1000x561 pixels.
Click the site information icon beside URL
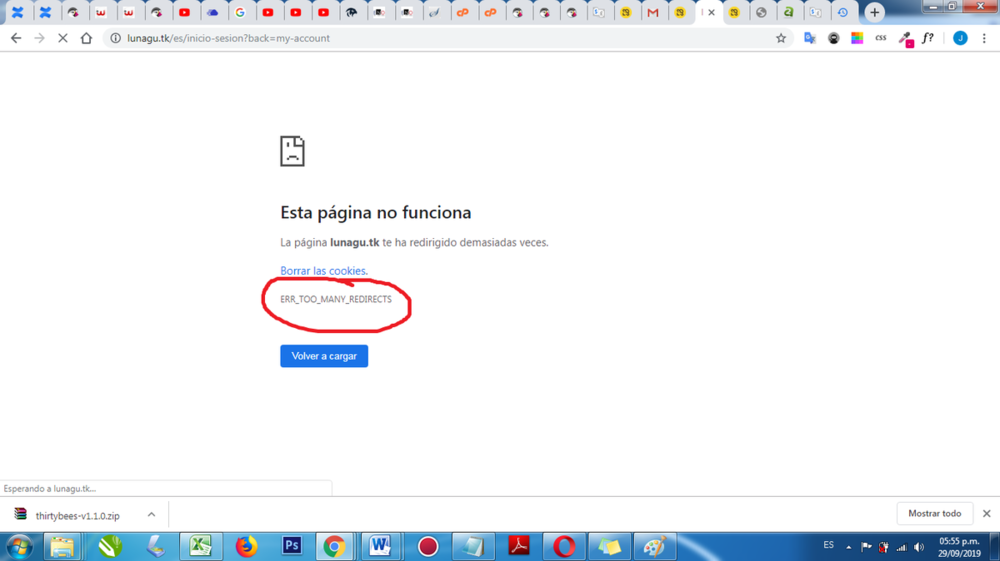click(x=115, y=38)
